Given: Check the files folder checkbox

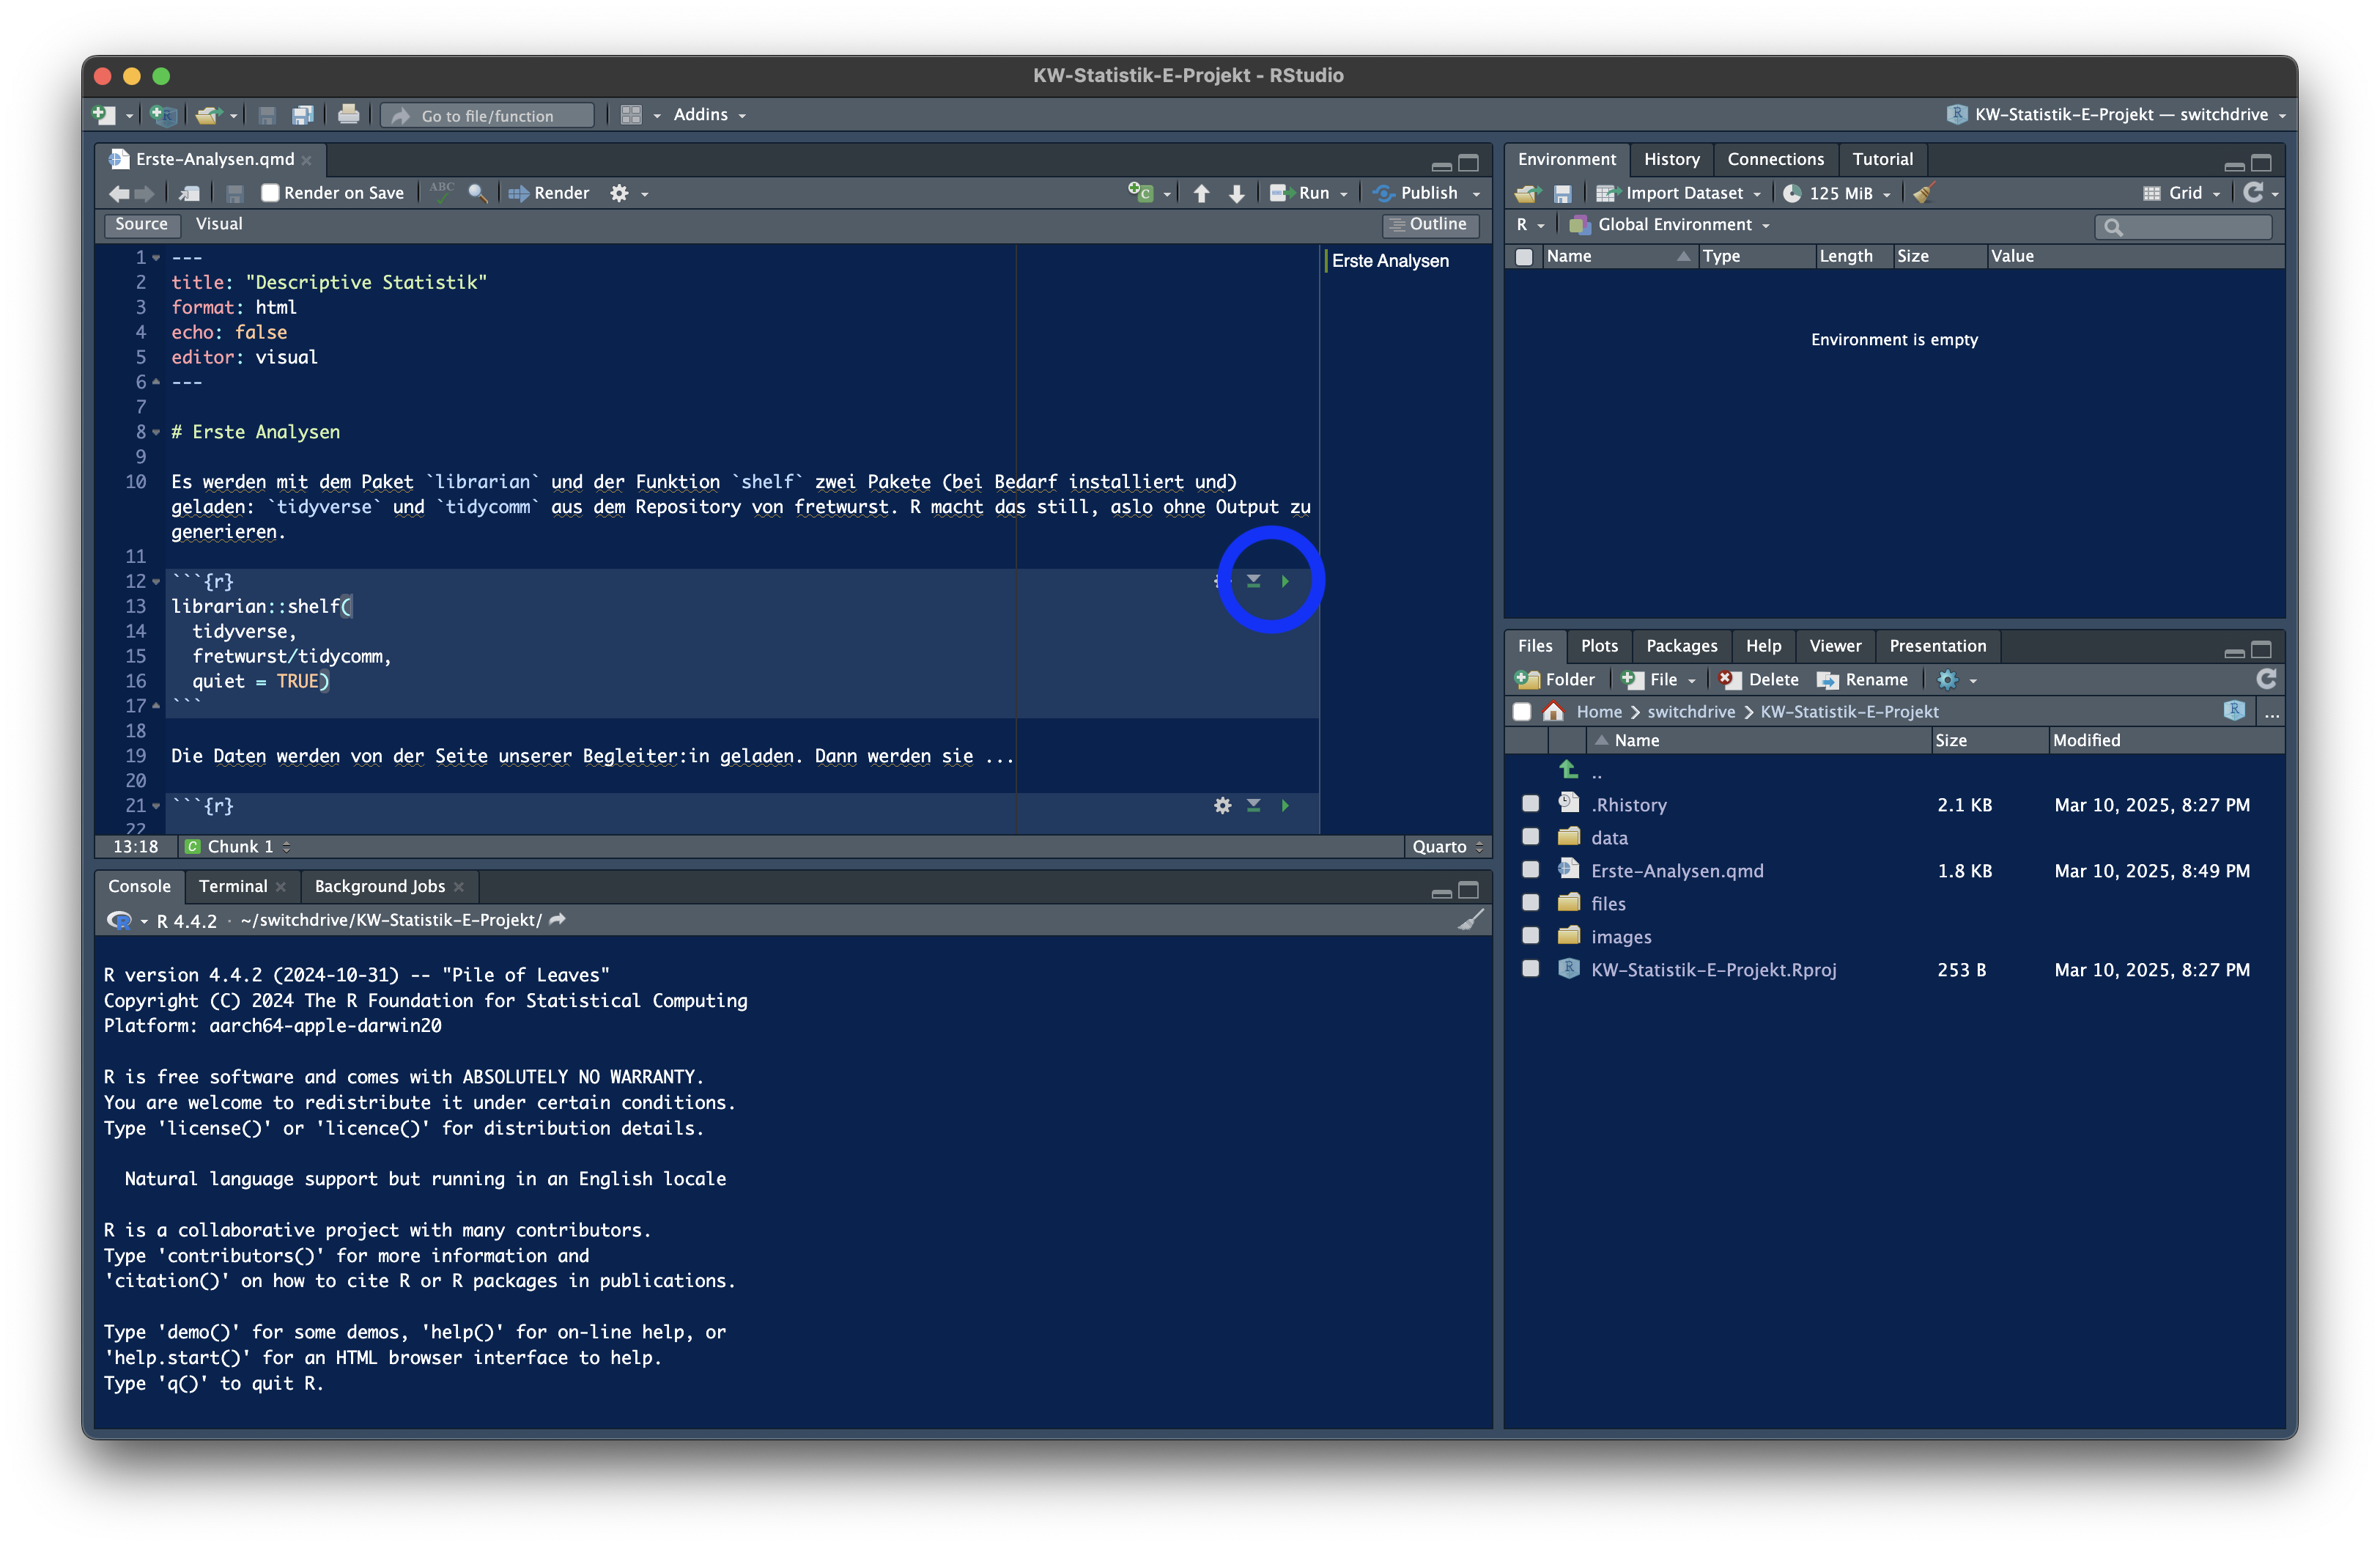Looking at the screenshot, I should point(1530,903).
